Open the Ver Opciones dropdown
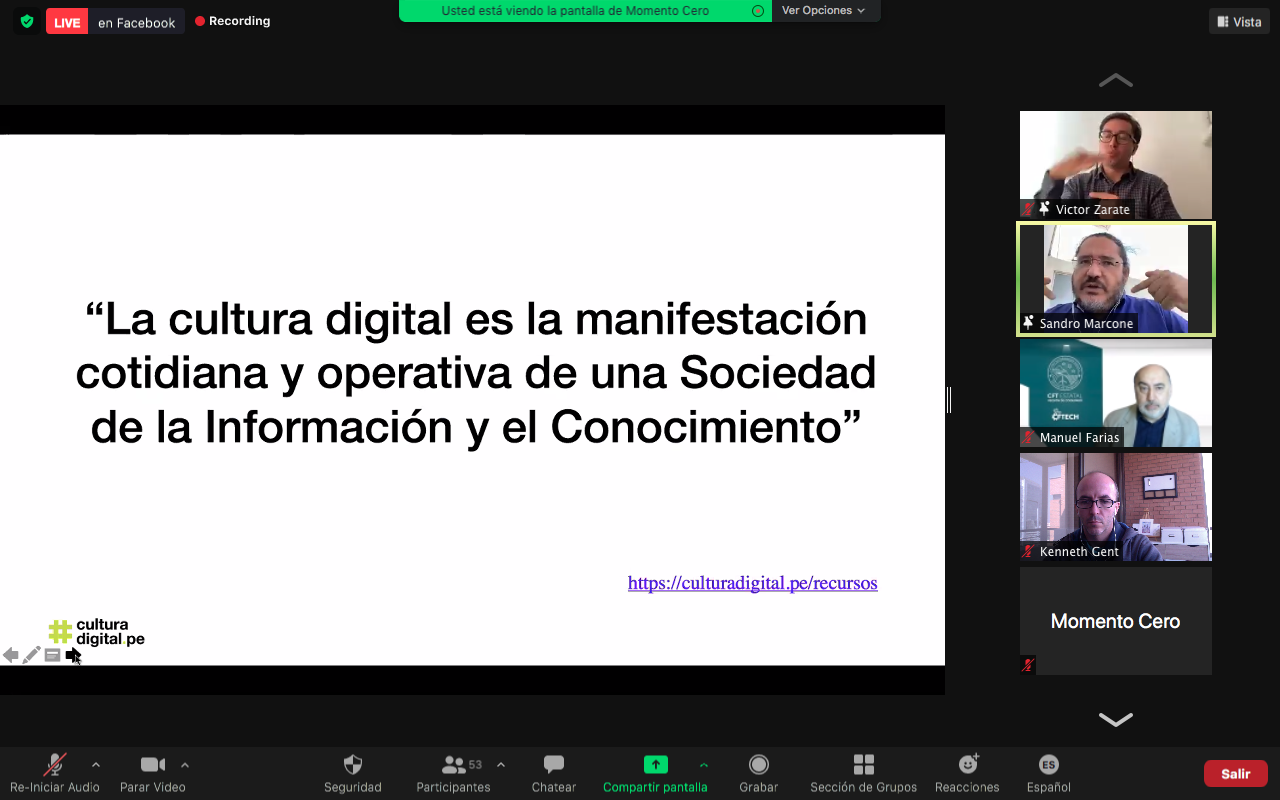Image resolution: width=1280 pixels, height=800 pixels. 823,11
